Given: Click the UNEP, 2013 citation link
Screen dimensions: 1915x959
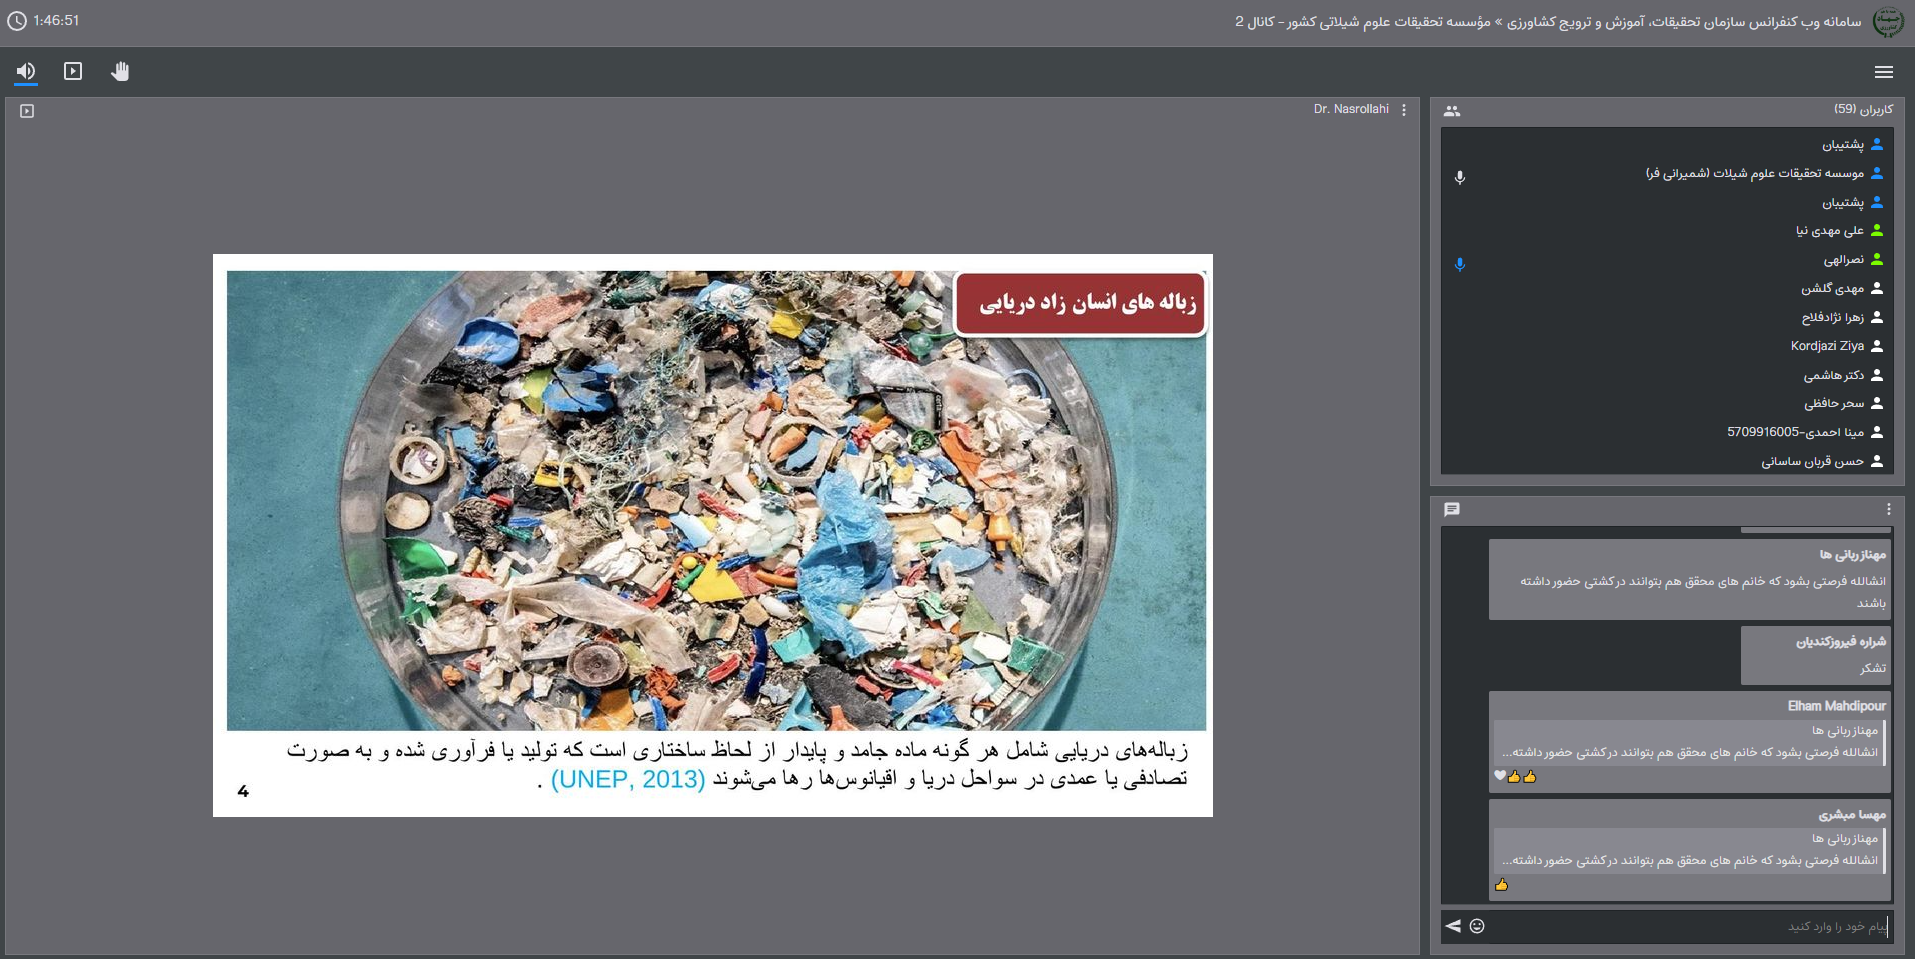Looking at the screenshot, I should tap(628, 780).
